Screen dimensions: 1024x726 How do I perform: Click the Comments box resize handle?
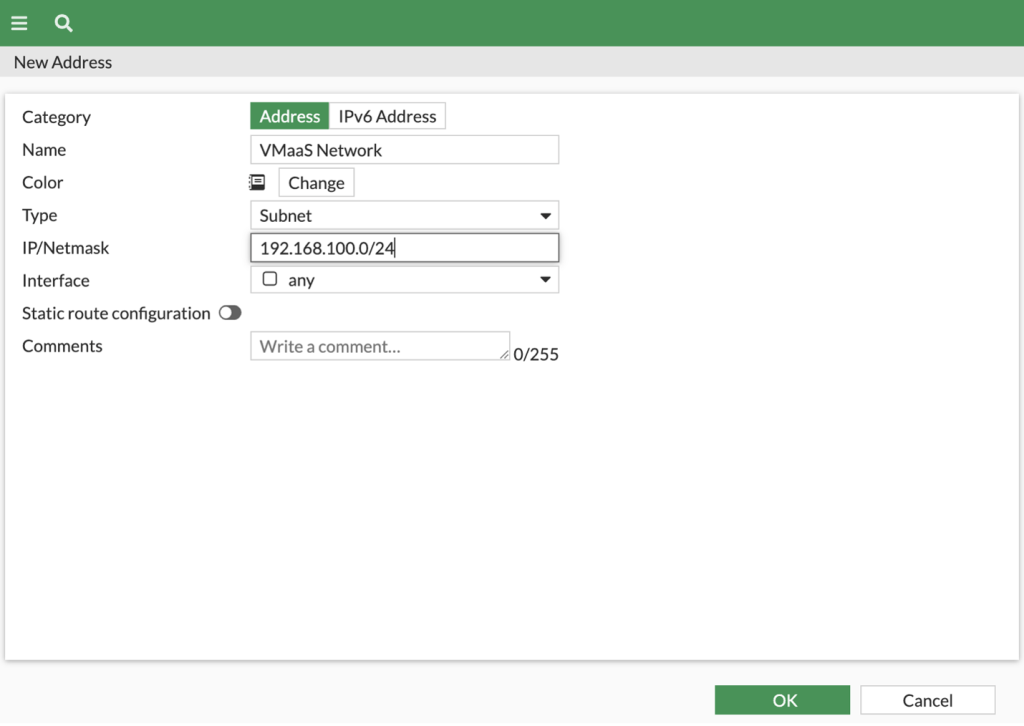click(x=504, y=354)
